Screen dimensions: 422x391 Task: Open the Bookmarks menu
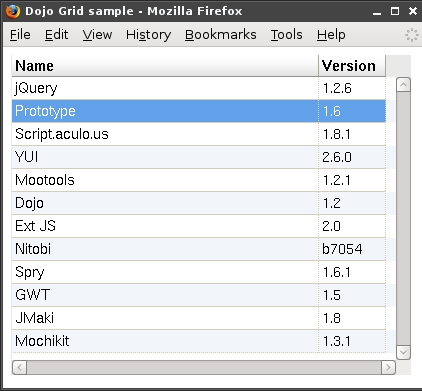tap(221, 35)
